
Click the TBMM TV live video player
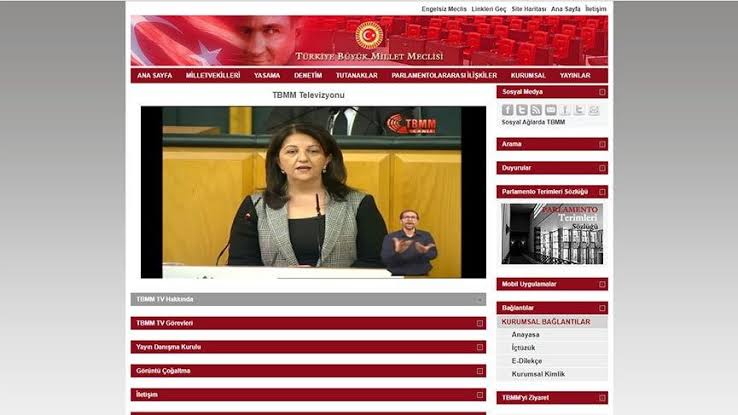[313, 192]
